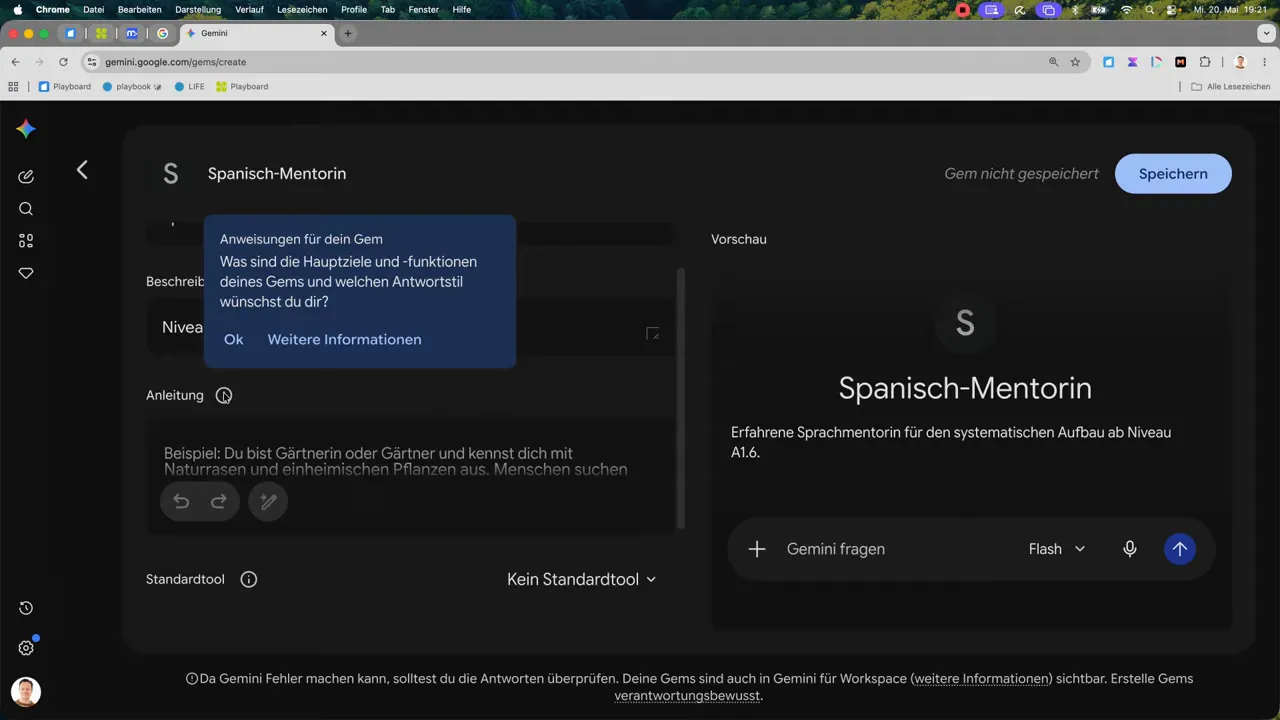This screenshot has height=720, width=1280.
Task: Expand the tab search chevron in Chrome
Action: pos(1265,33)
